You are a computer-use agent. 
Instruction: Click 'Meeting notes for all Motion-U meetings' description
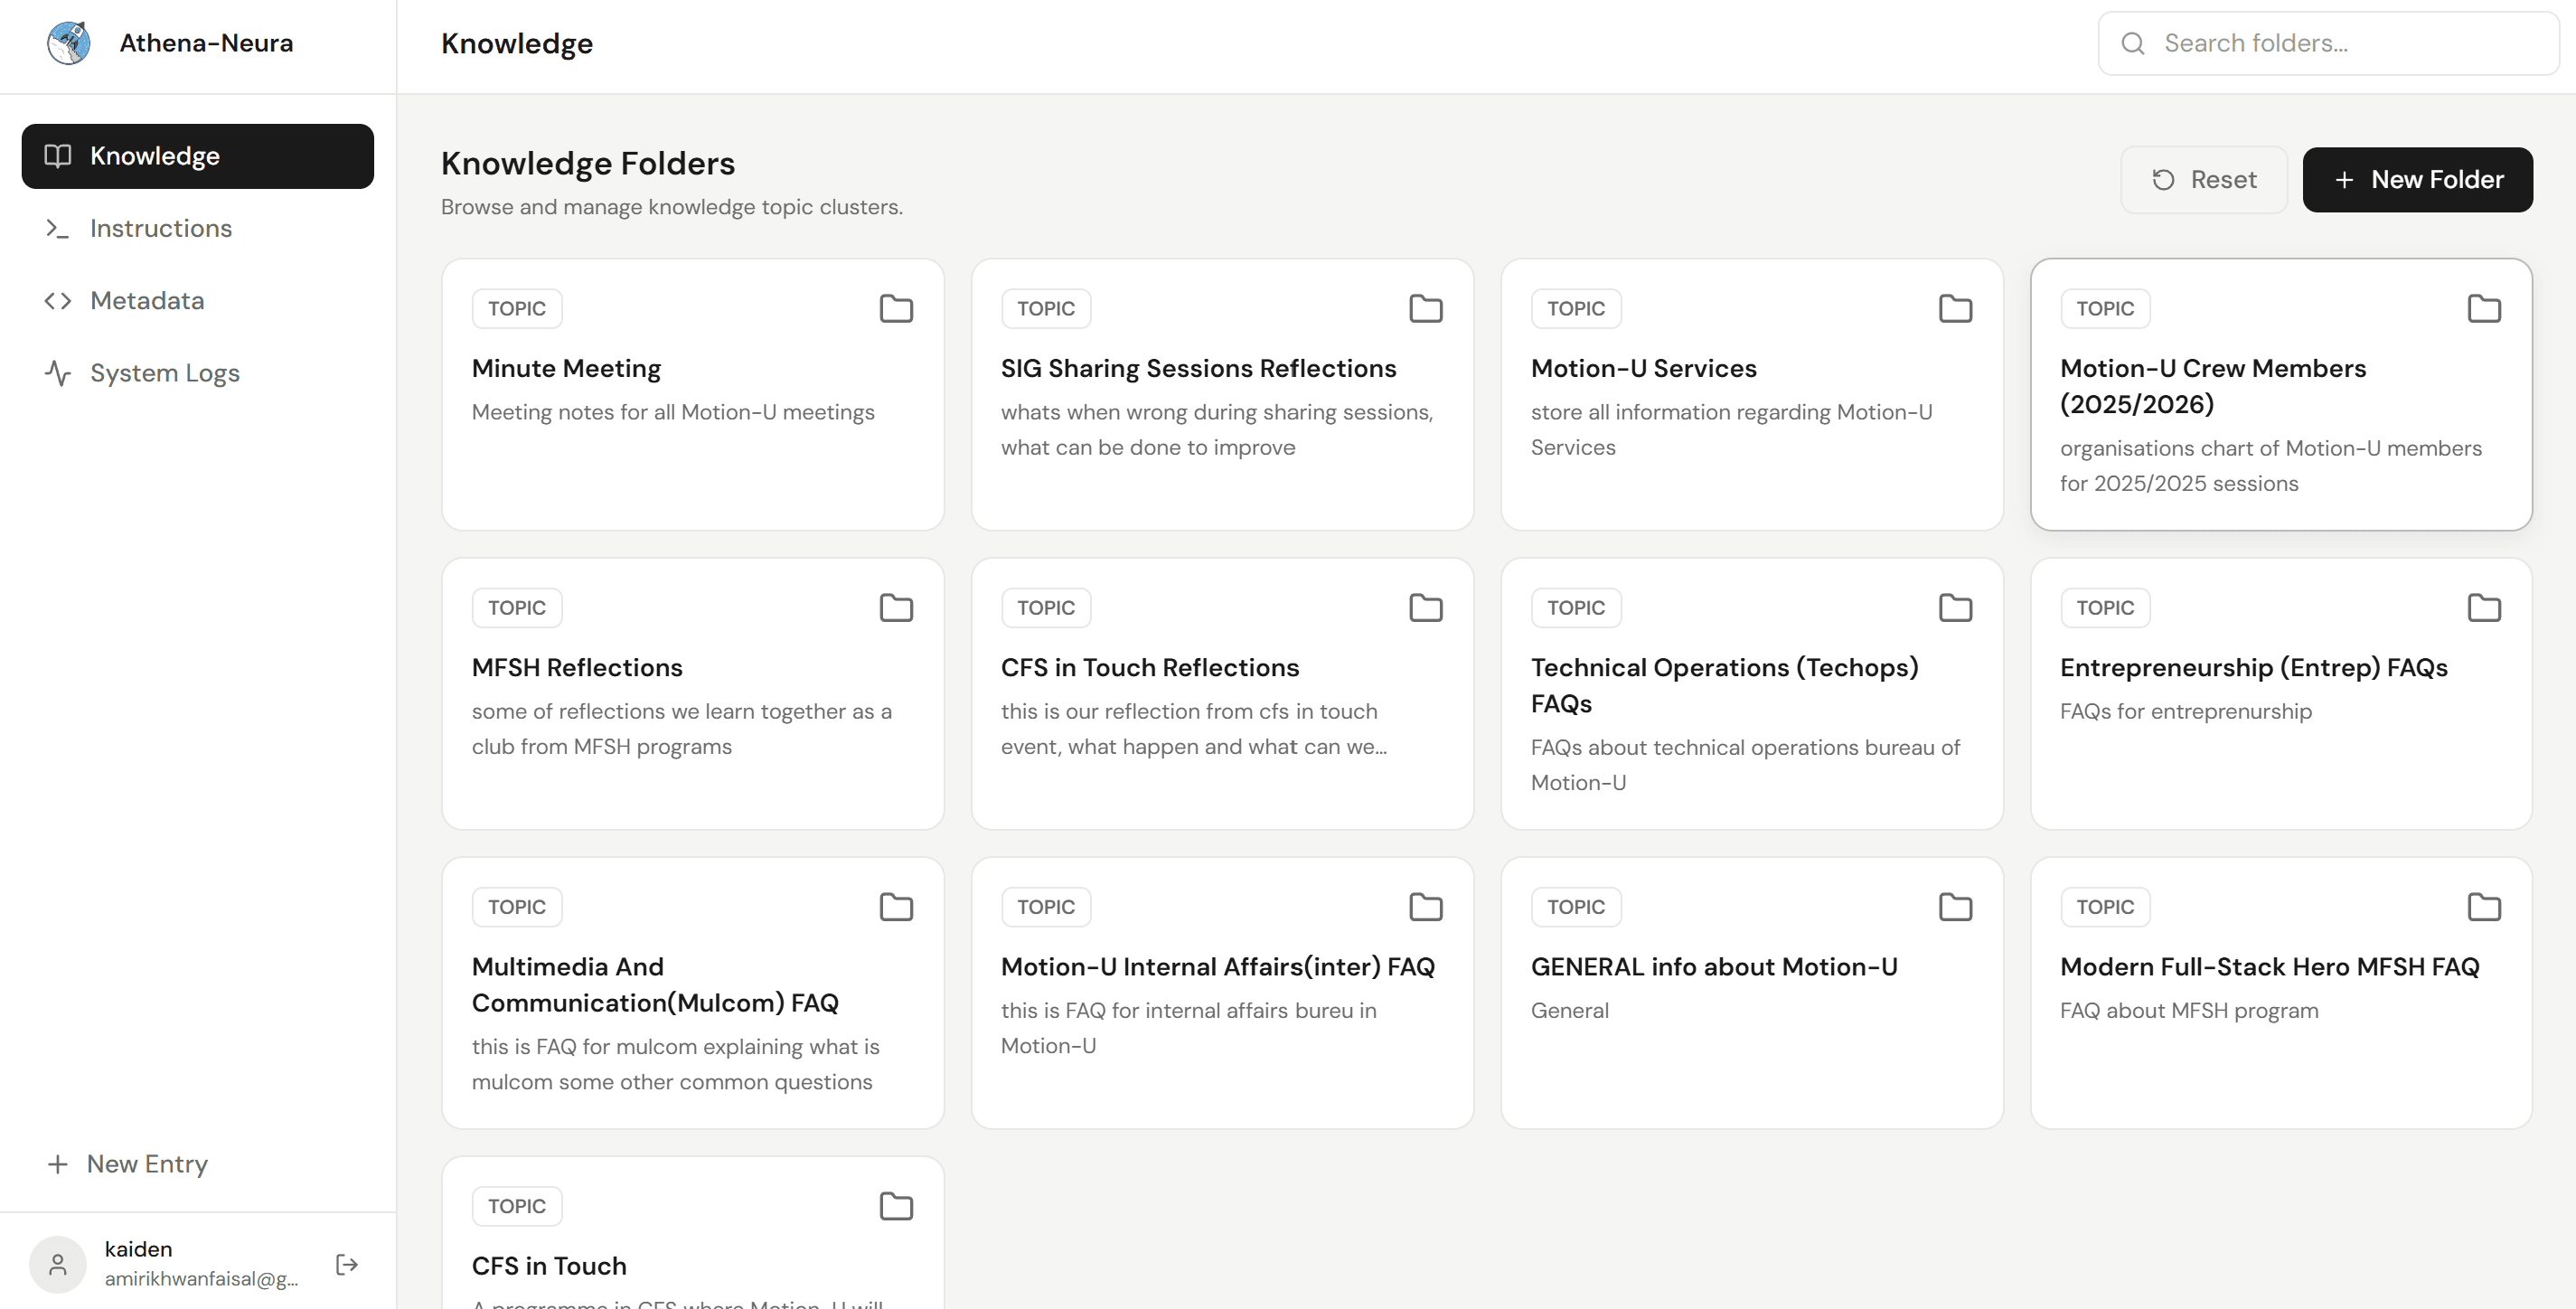click(673, 412)
